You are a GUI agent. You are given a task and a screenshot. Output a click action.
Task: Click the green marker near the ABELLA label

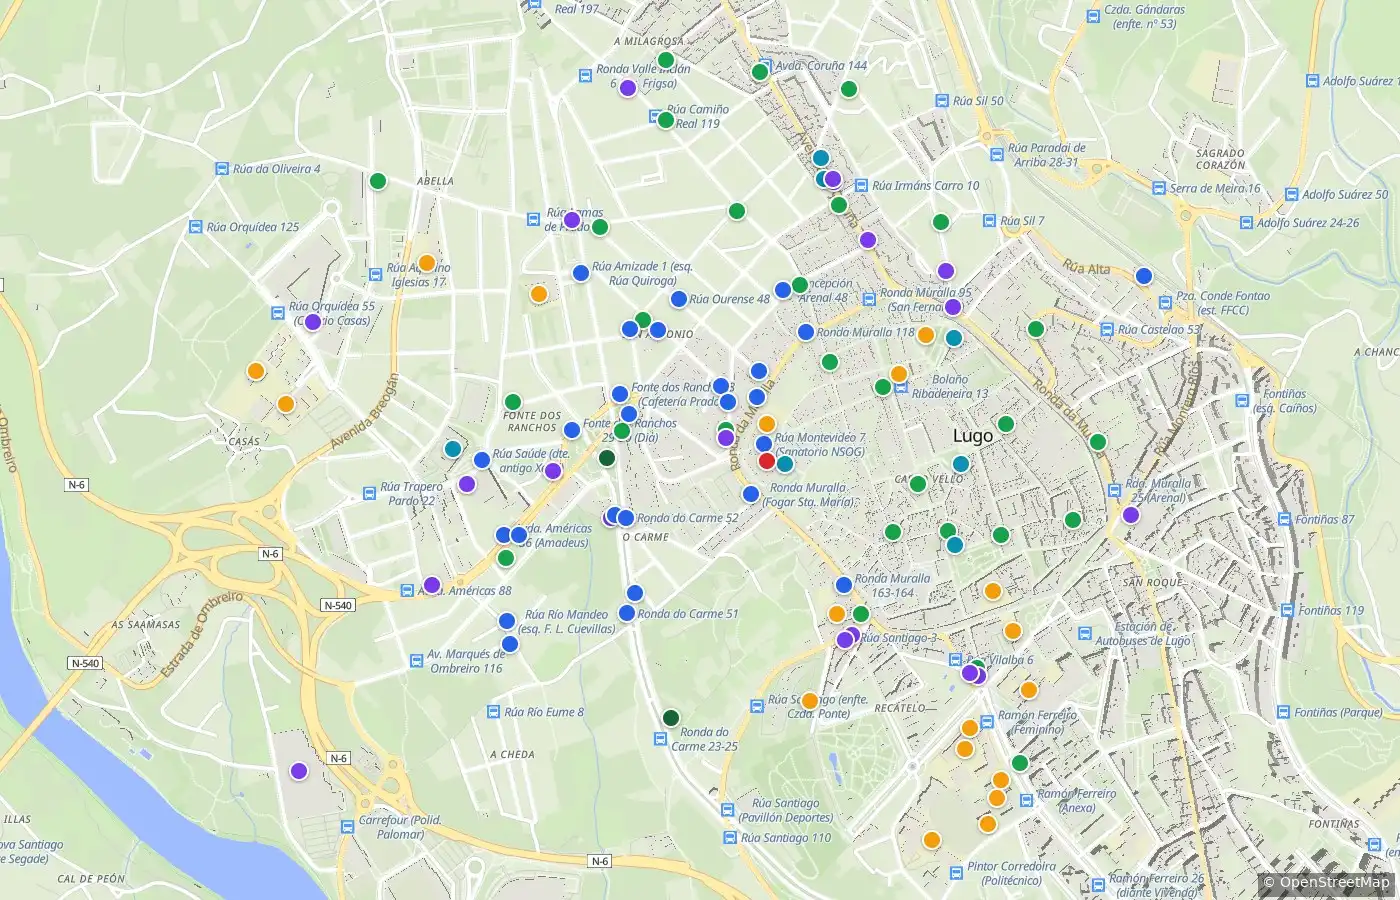[378, 181]
